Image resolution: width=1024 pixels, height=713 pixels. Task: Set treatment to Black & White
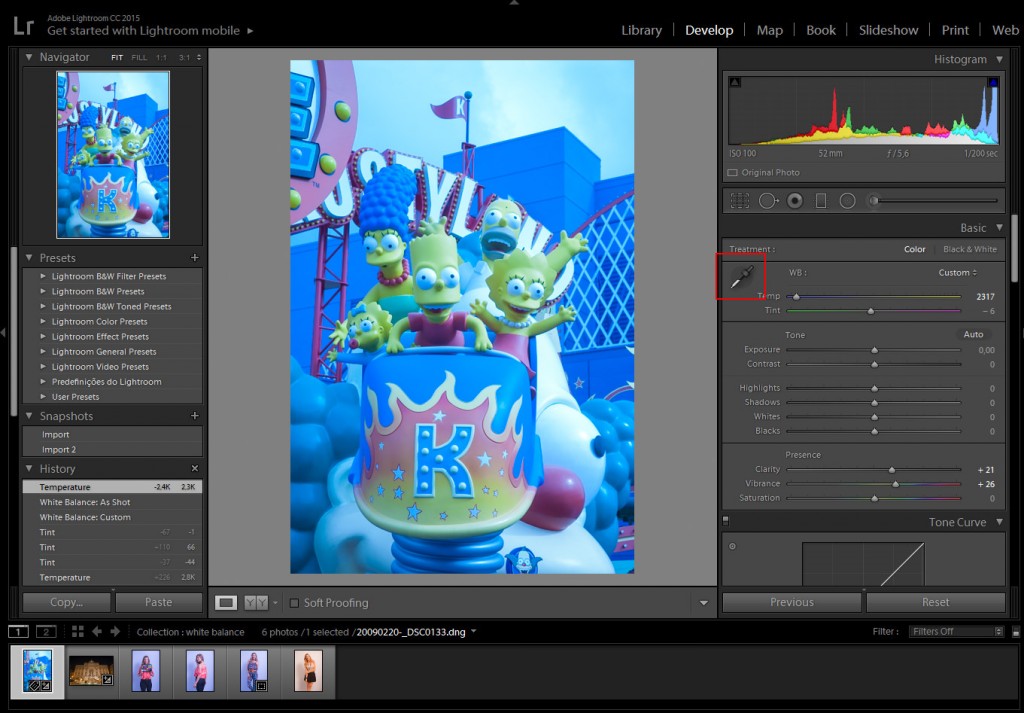click(970, 249)
